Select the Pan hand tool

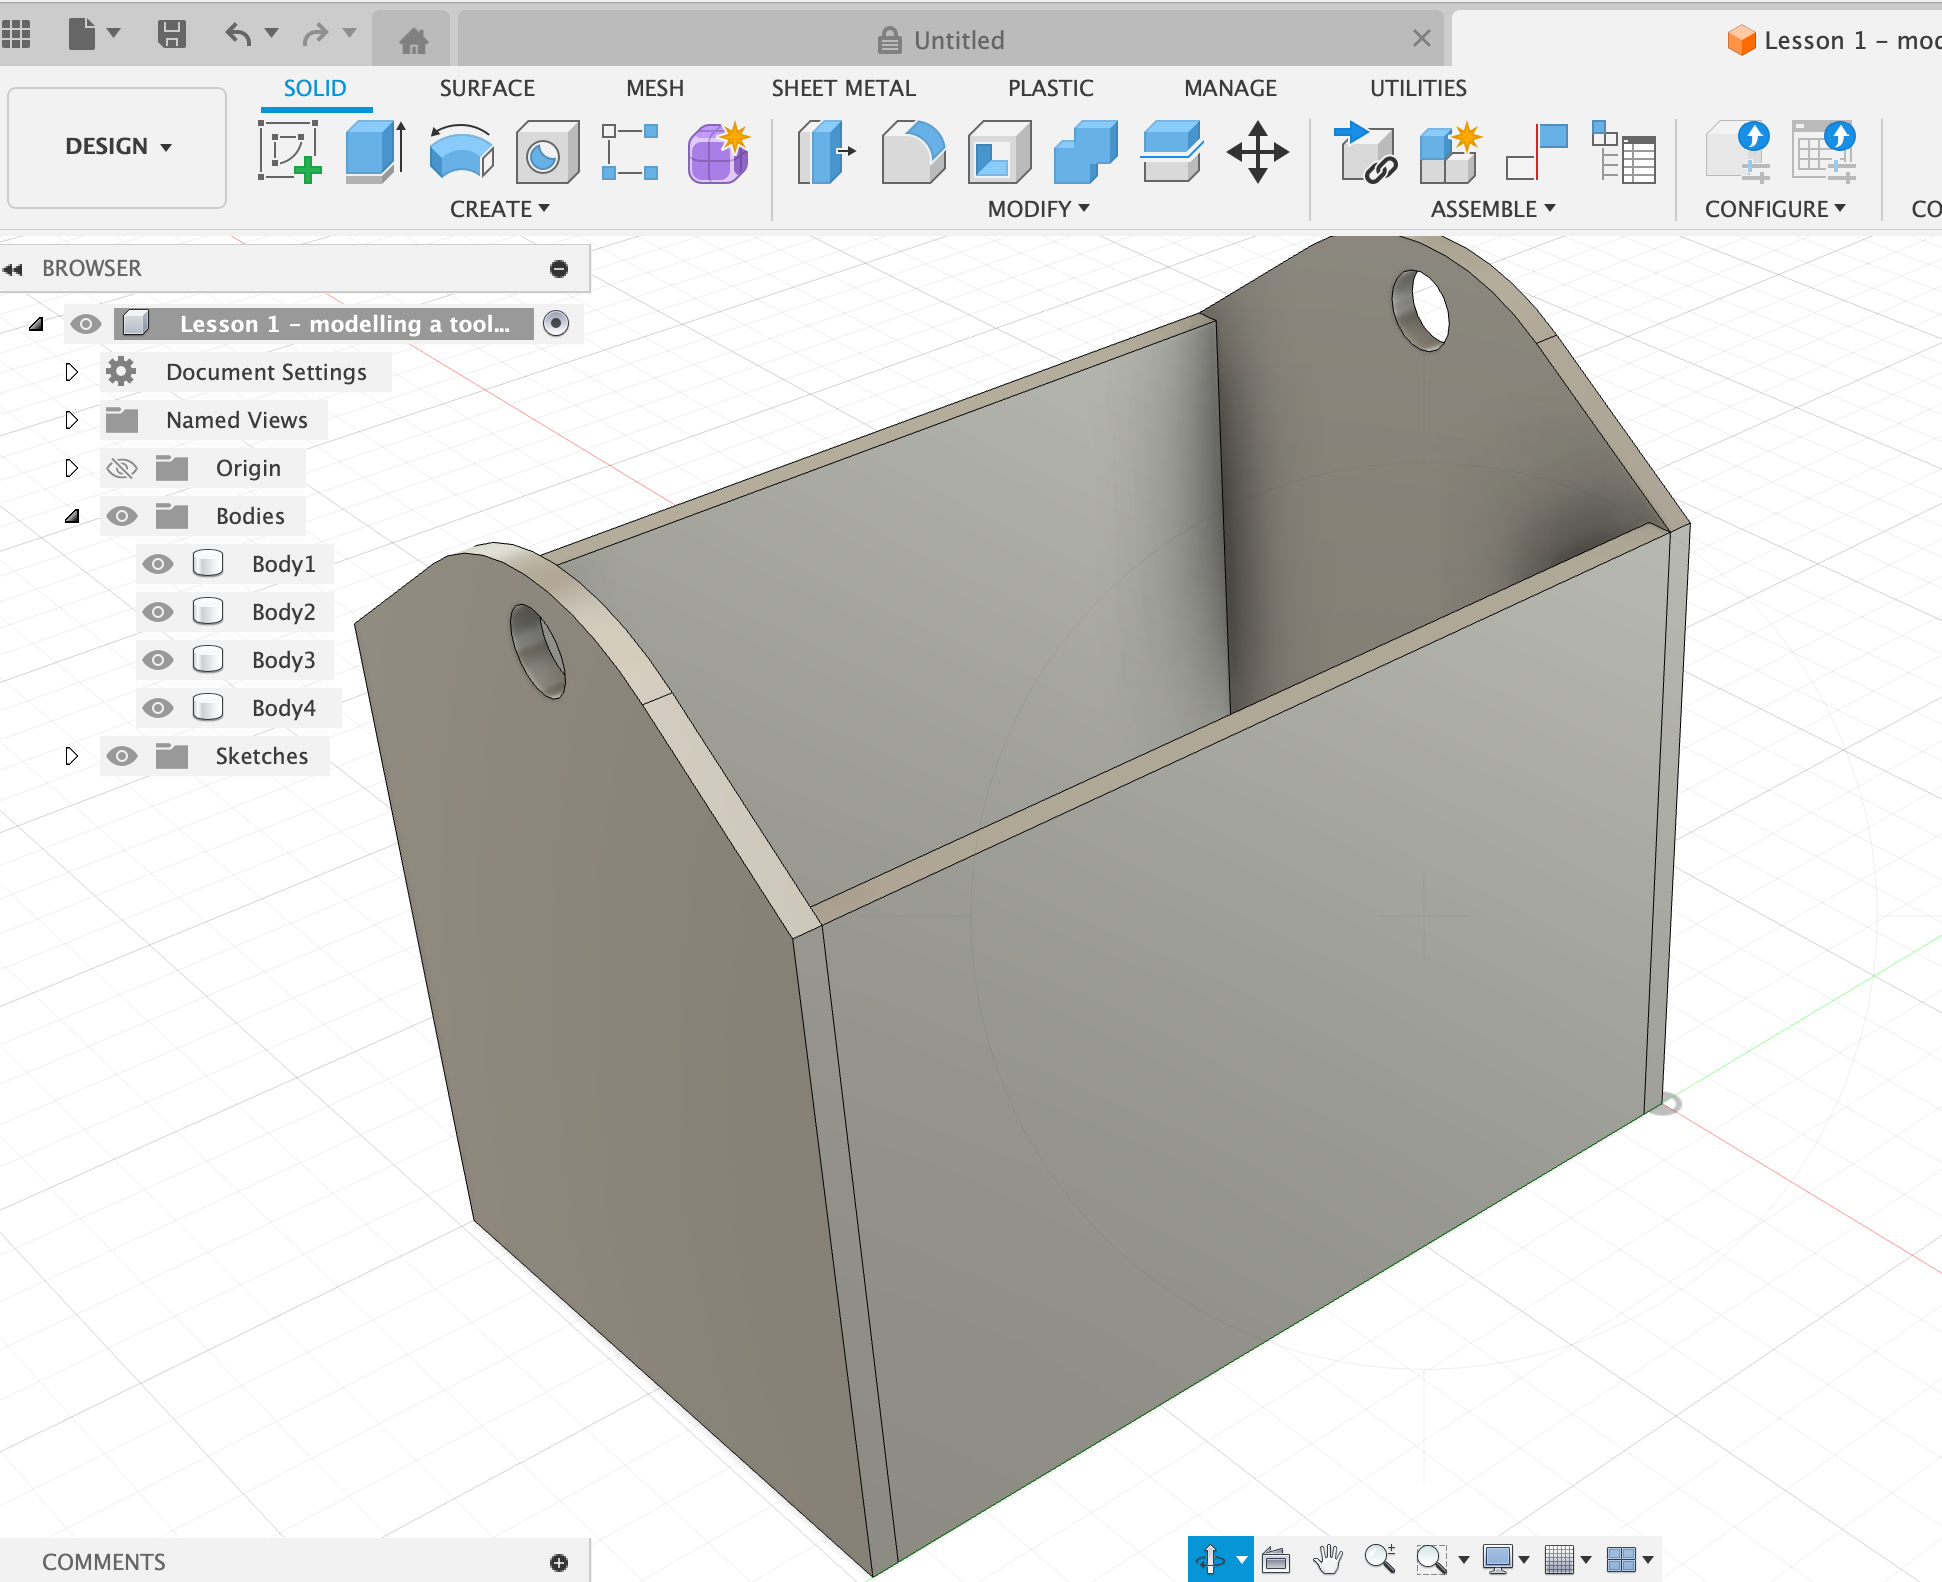1328,1559
